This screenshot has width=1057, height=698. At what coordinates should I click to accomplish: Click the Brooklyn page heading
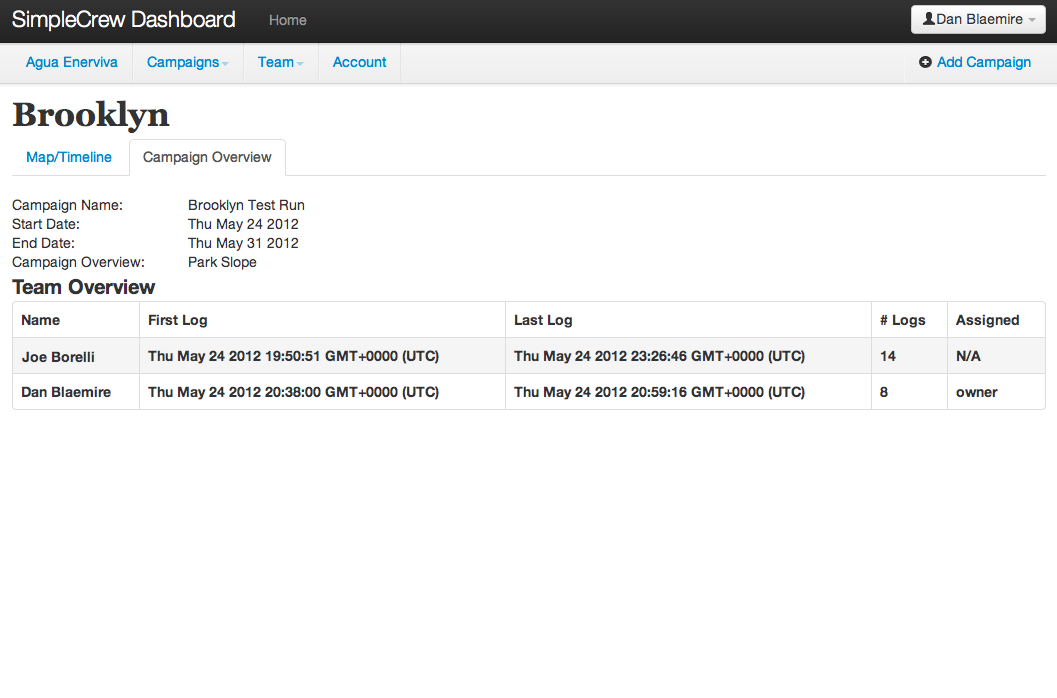click(90, 115)
